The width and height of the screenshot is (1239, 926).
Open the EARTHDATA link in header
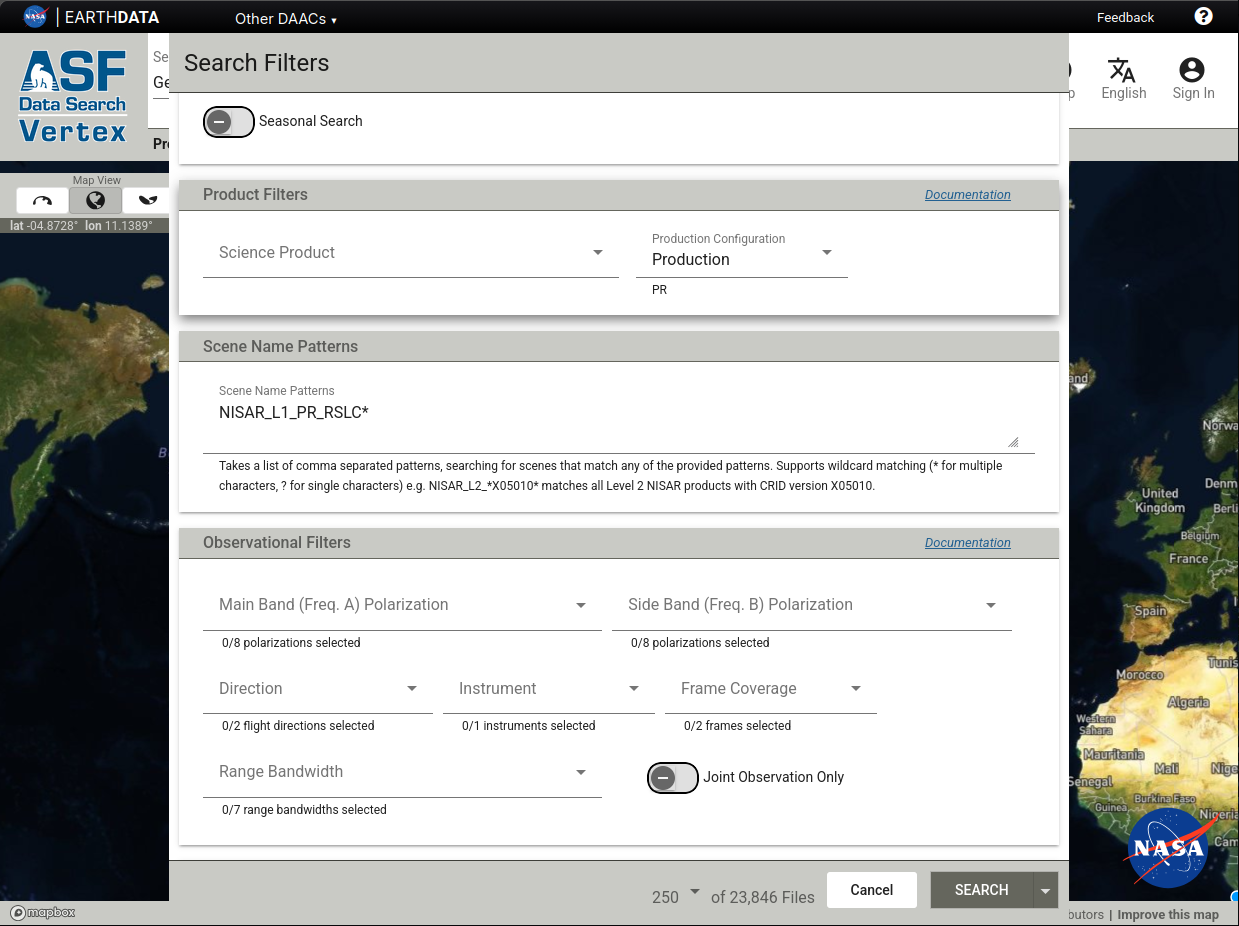coord(112,17)
